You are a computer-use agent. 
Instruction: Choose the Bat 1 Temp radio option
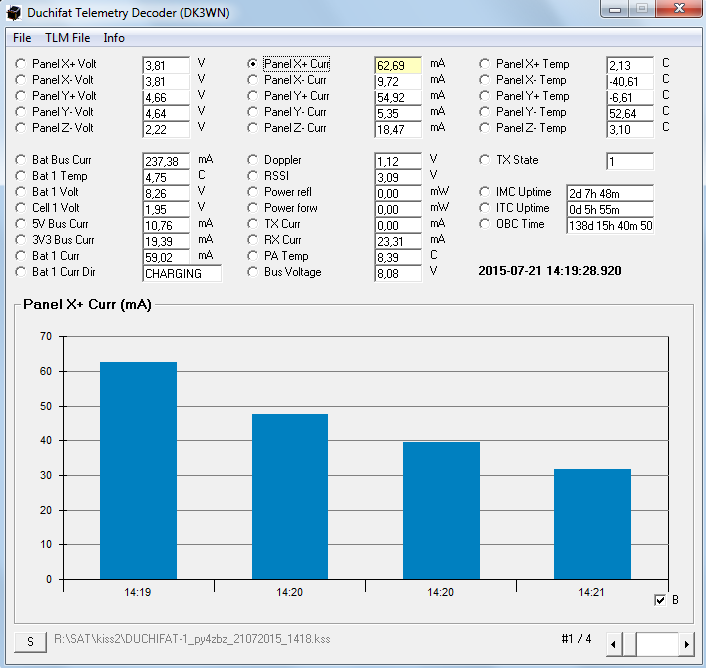(21, 176)
